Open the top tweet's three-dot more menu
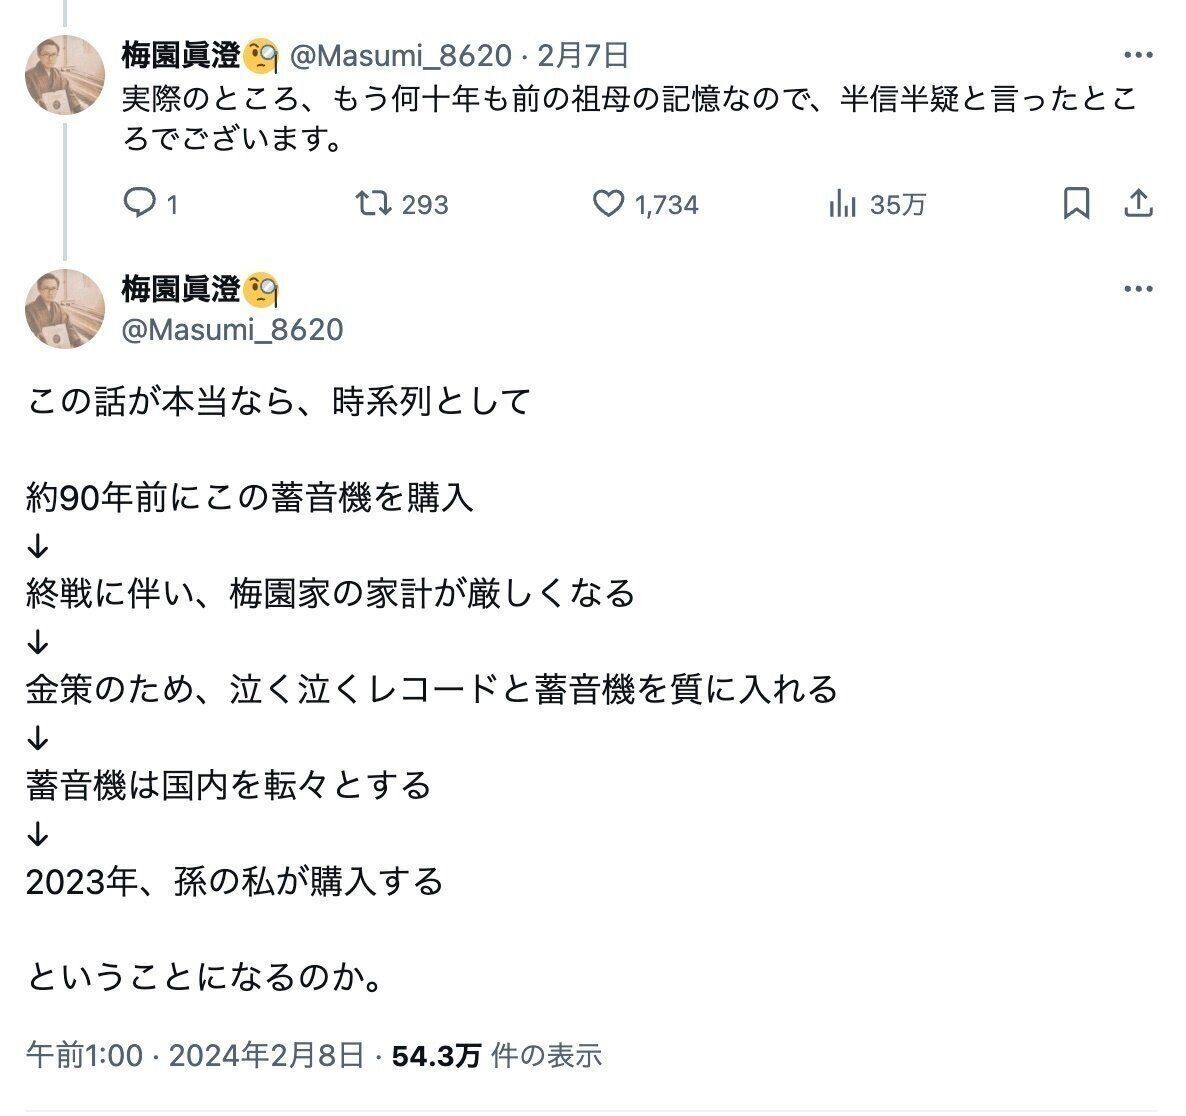Viewport: 1186px width, 1116px height. pyautogui.click(x=1138, y=55)
